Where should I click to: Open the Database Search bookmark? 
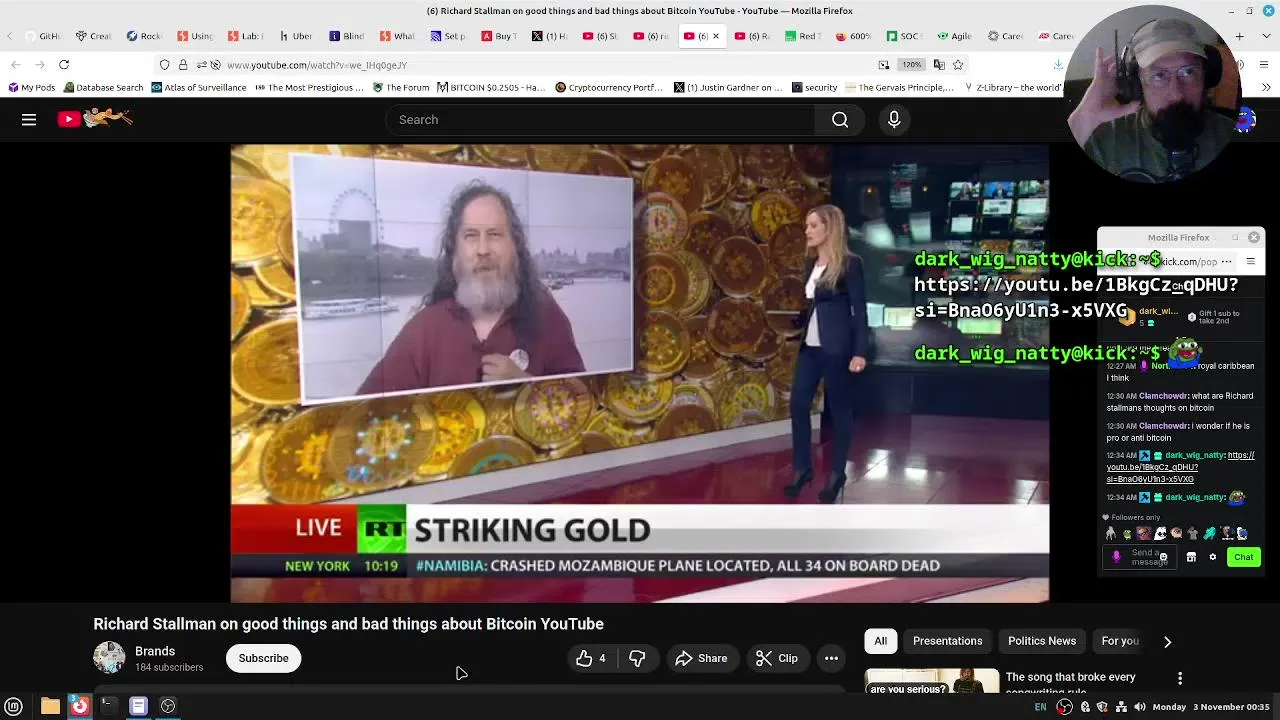102,88
